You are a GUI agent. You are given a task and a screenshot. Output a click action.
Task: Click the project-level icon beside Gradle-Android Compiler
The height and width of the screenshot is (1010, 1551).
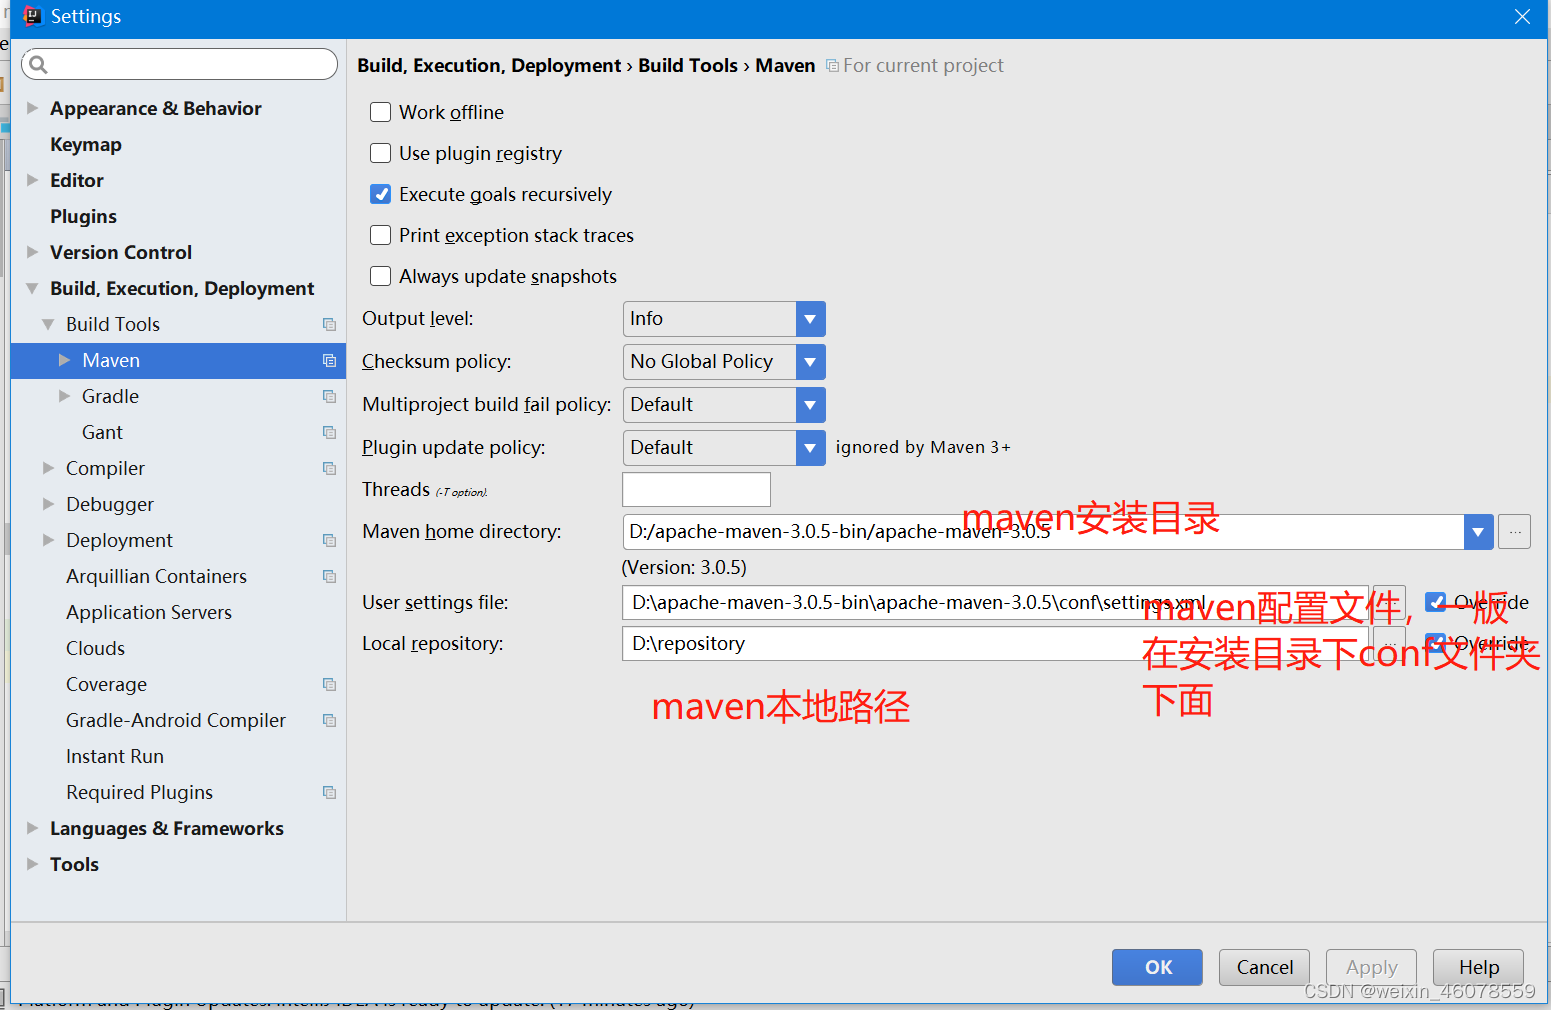tap(329, 720)
